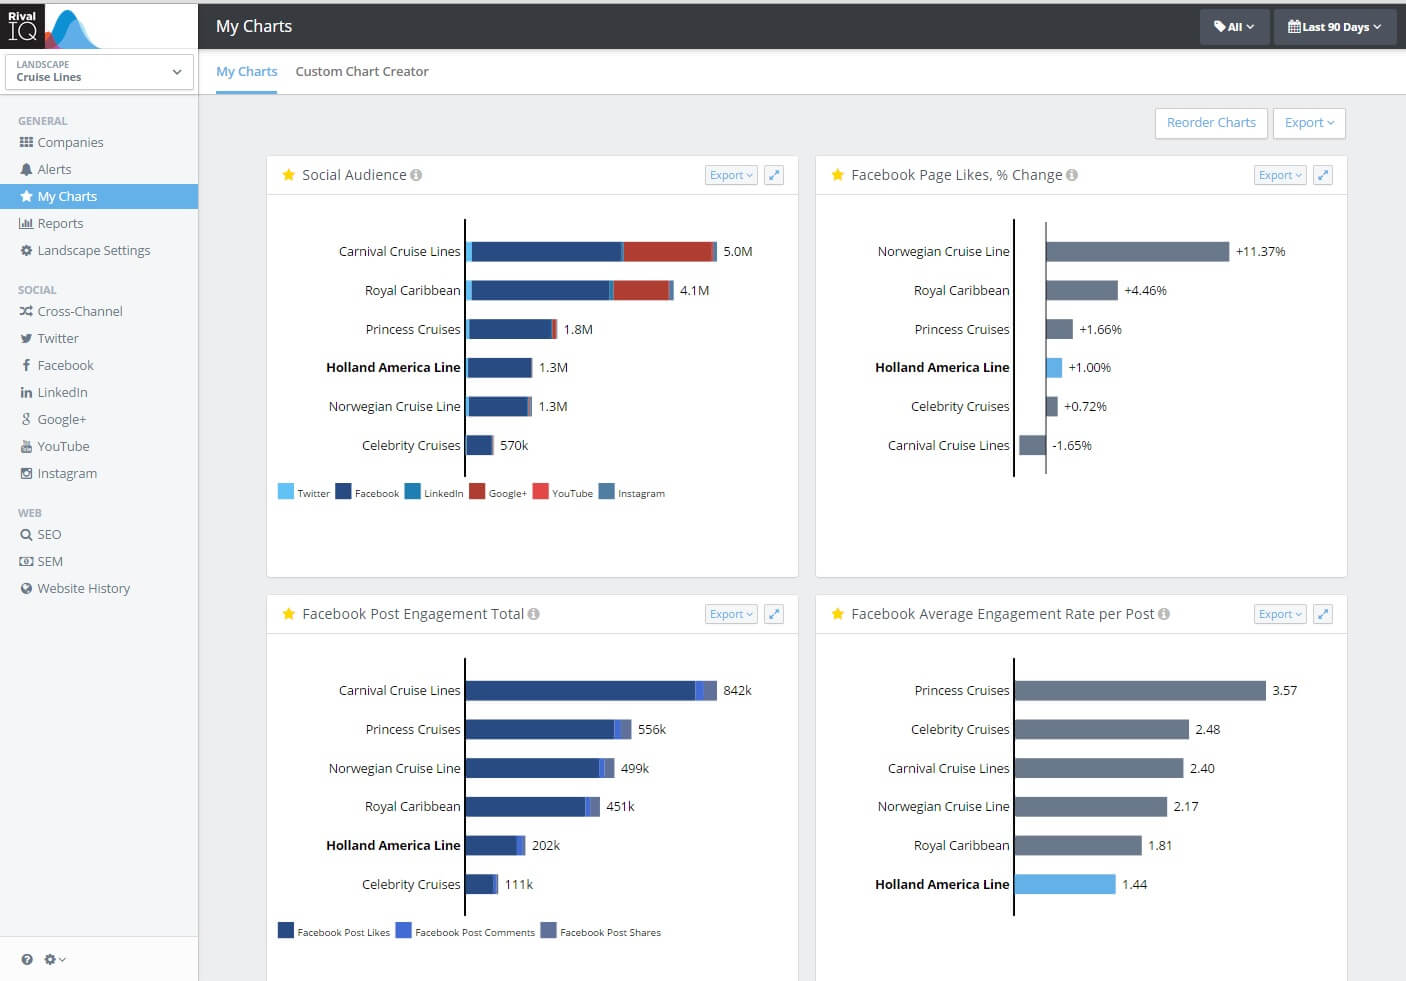Image resolution: width=1406 pixels, height=981 pixels.
Task: Switch to Custom Chart Creator tab
Action: coord(362,72)
